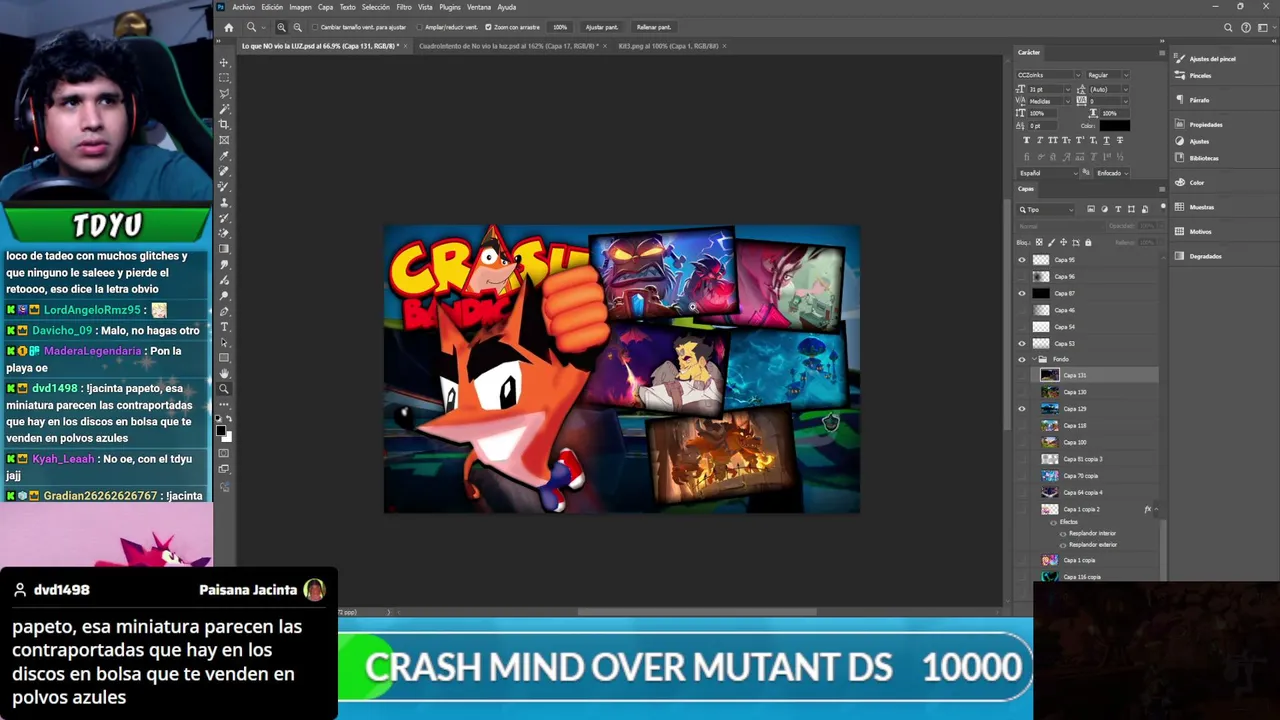Hide layer Capa 95
Screen dimensions: 1280x720
1022,260
